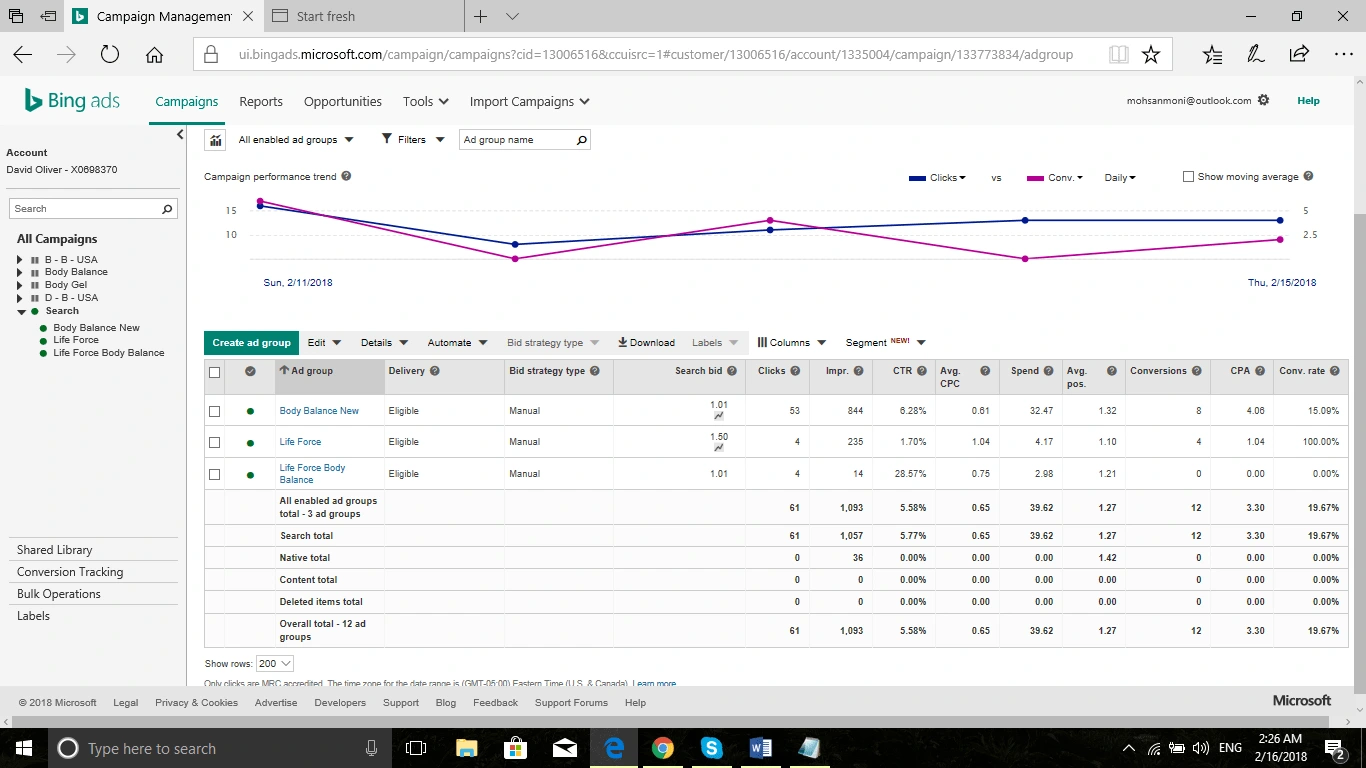The image size is (1366, 768).
Task: Click the Impr. column help icon
Action: pyautogui.click(x=859, y=371)
